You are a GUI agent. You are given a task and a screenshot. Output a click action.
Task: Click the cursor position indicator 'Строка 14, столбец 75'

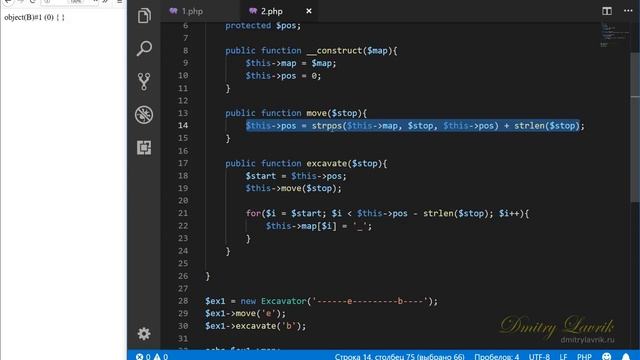tap(399, 356)
